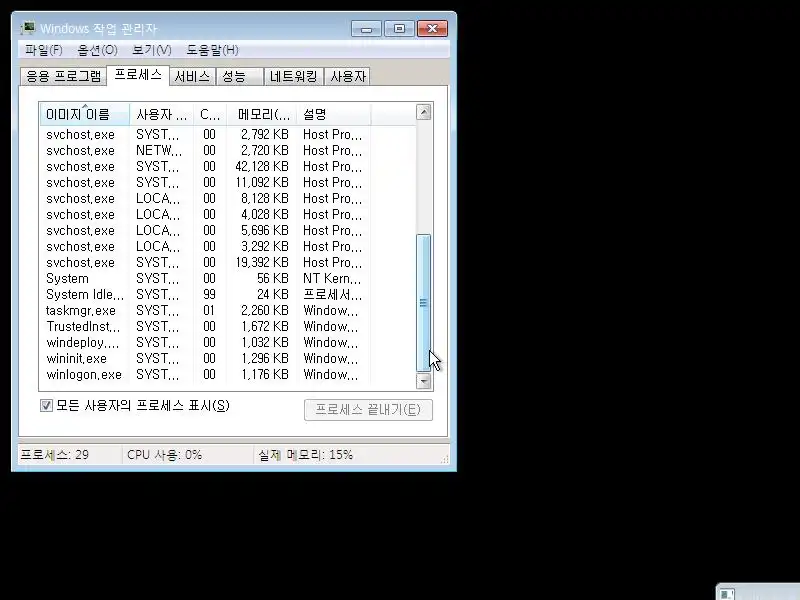This screenshot has width=800, height=600.
Task: Select the svchost.exe row using 2,792 KB
Action: (x=205, y=134)
